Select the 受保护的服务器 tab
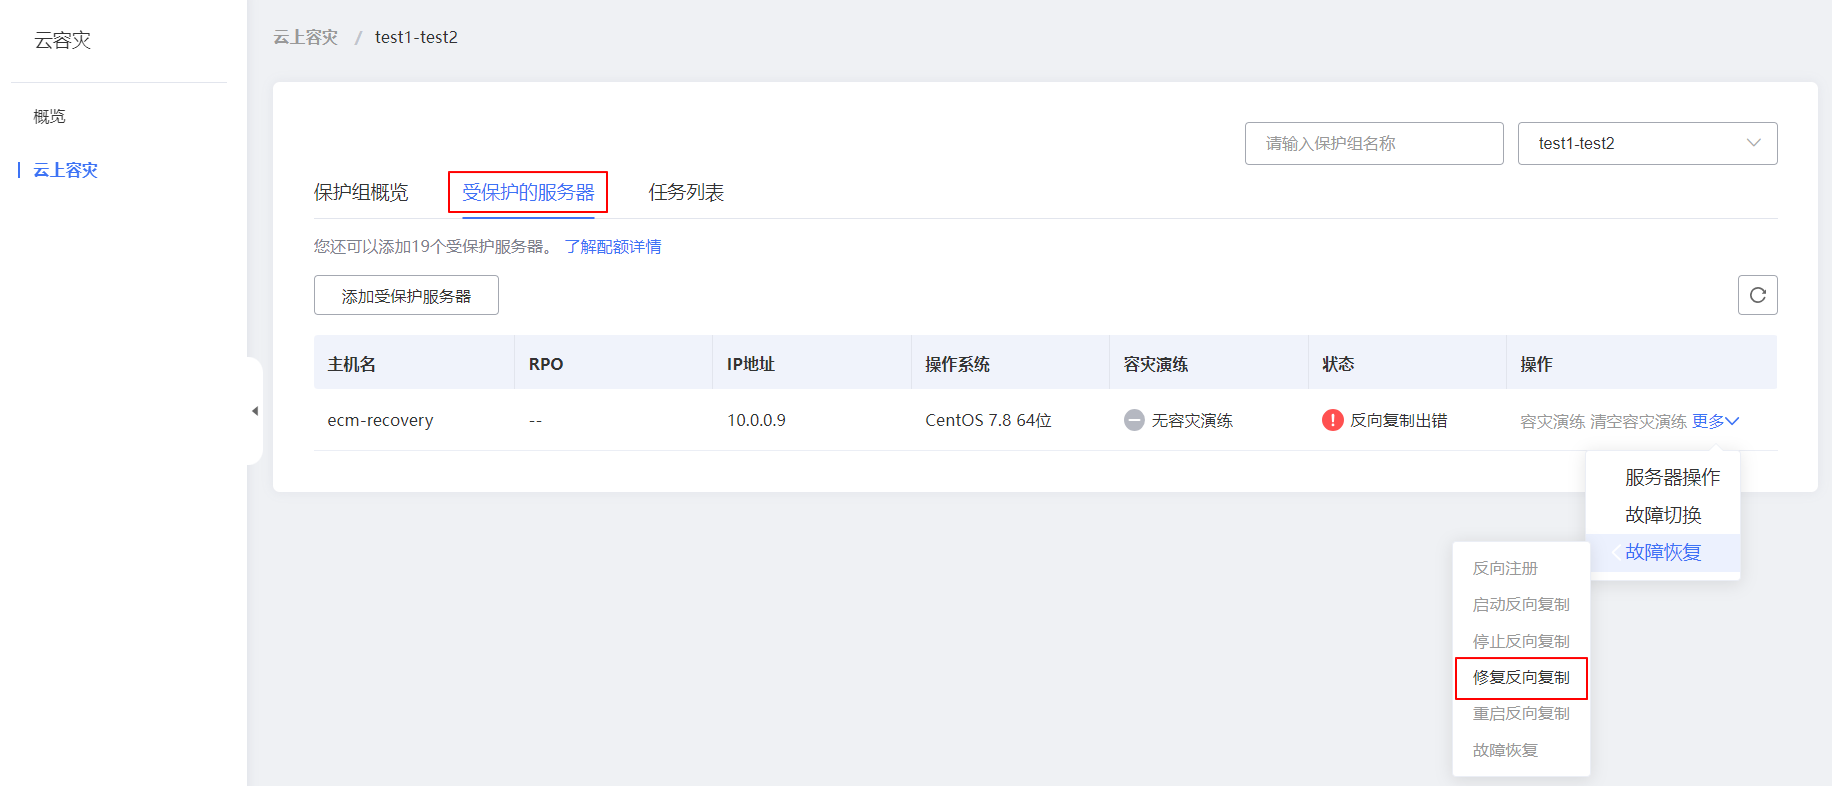 point(528,192)
